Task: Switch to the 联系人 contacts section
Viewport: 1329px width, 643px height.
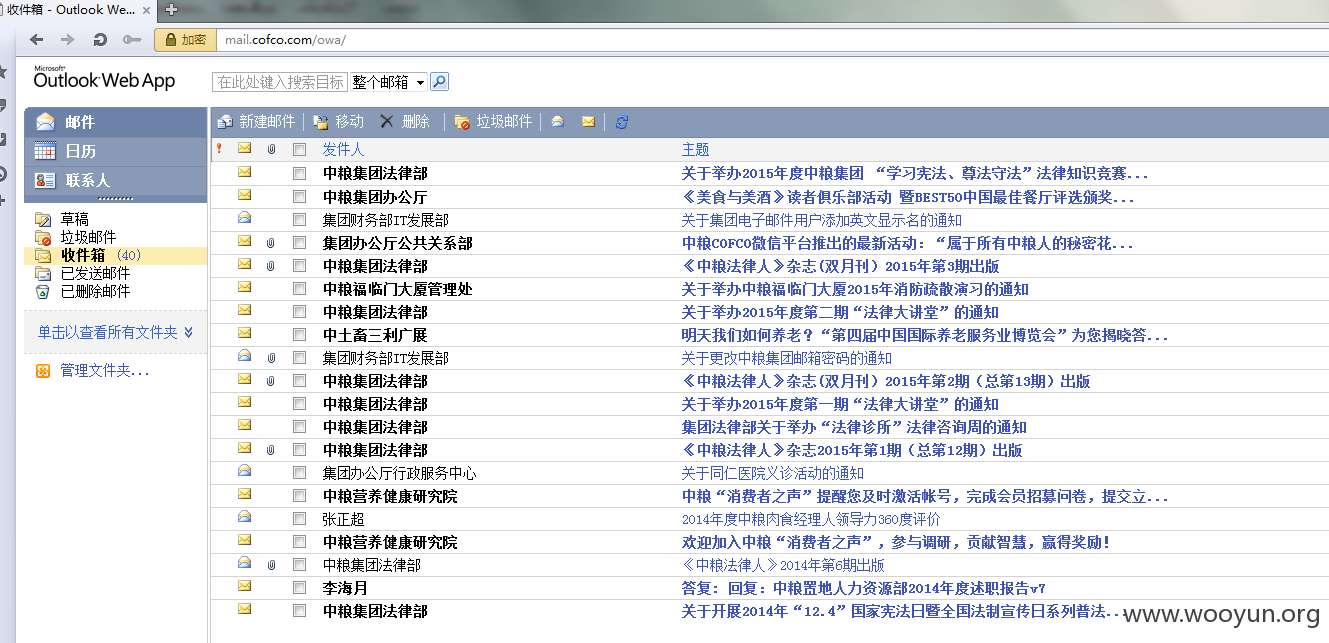Action: 116,180
